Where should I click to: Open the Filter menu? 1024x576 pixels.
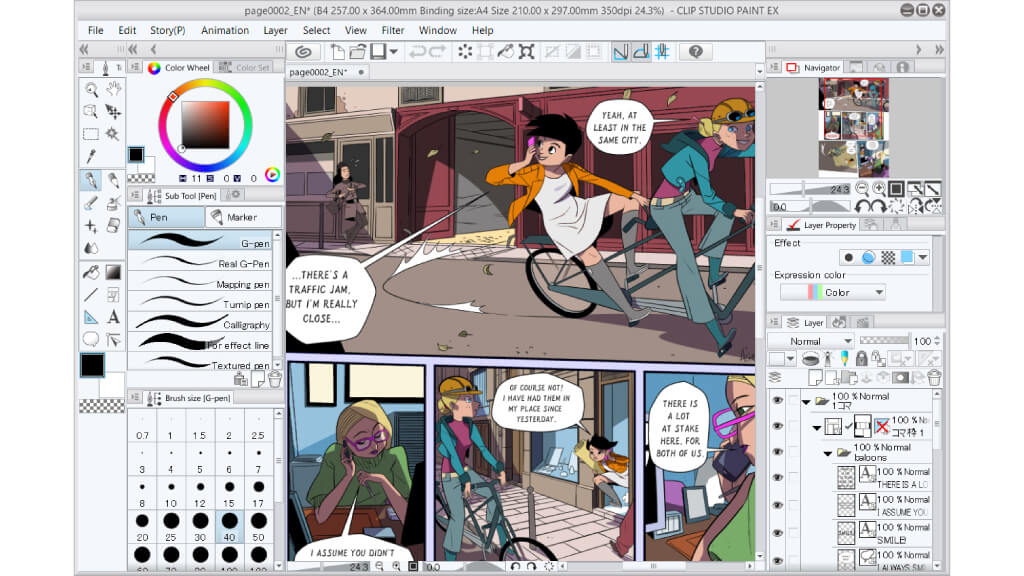(393, 30)
